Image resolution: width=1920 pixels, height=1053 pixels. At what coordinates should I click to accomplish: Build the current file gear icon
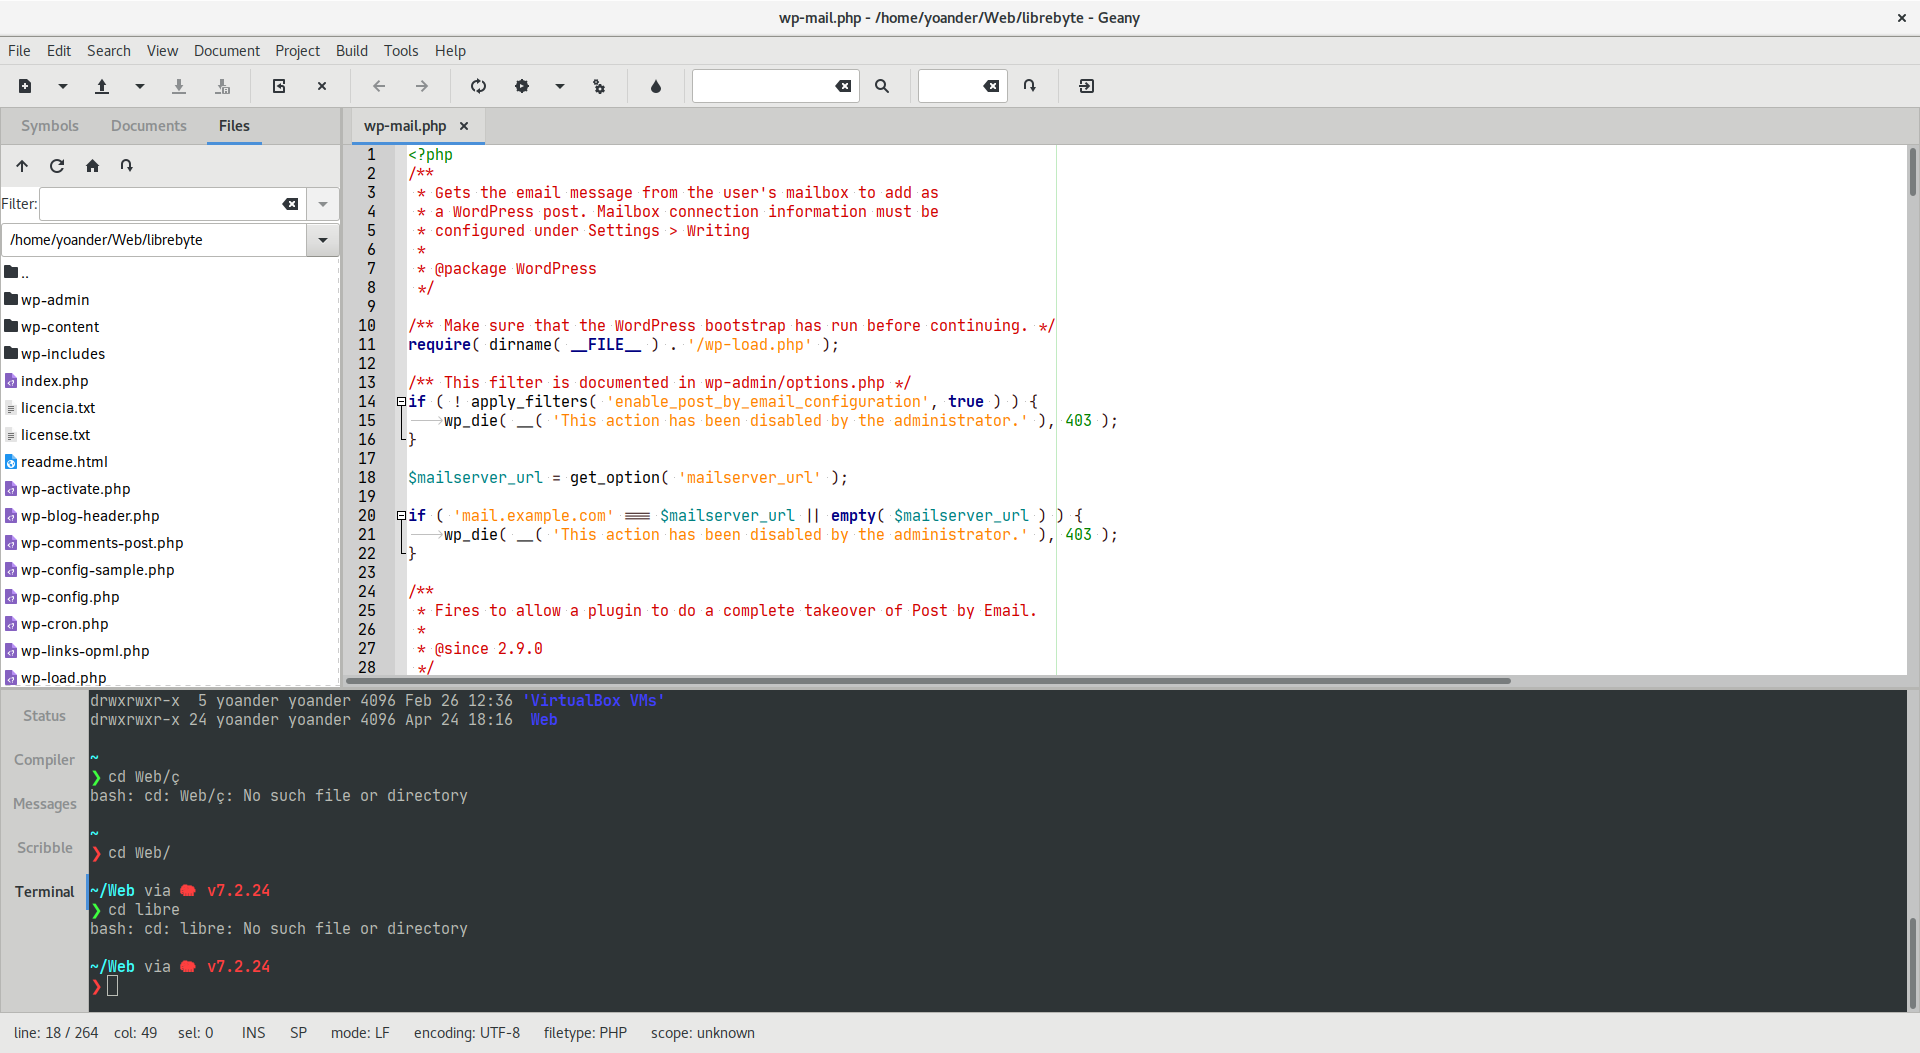[522, 87]
